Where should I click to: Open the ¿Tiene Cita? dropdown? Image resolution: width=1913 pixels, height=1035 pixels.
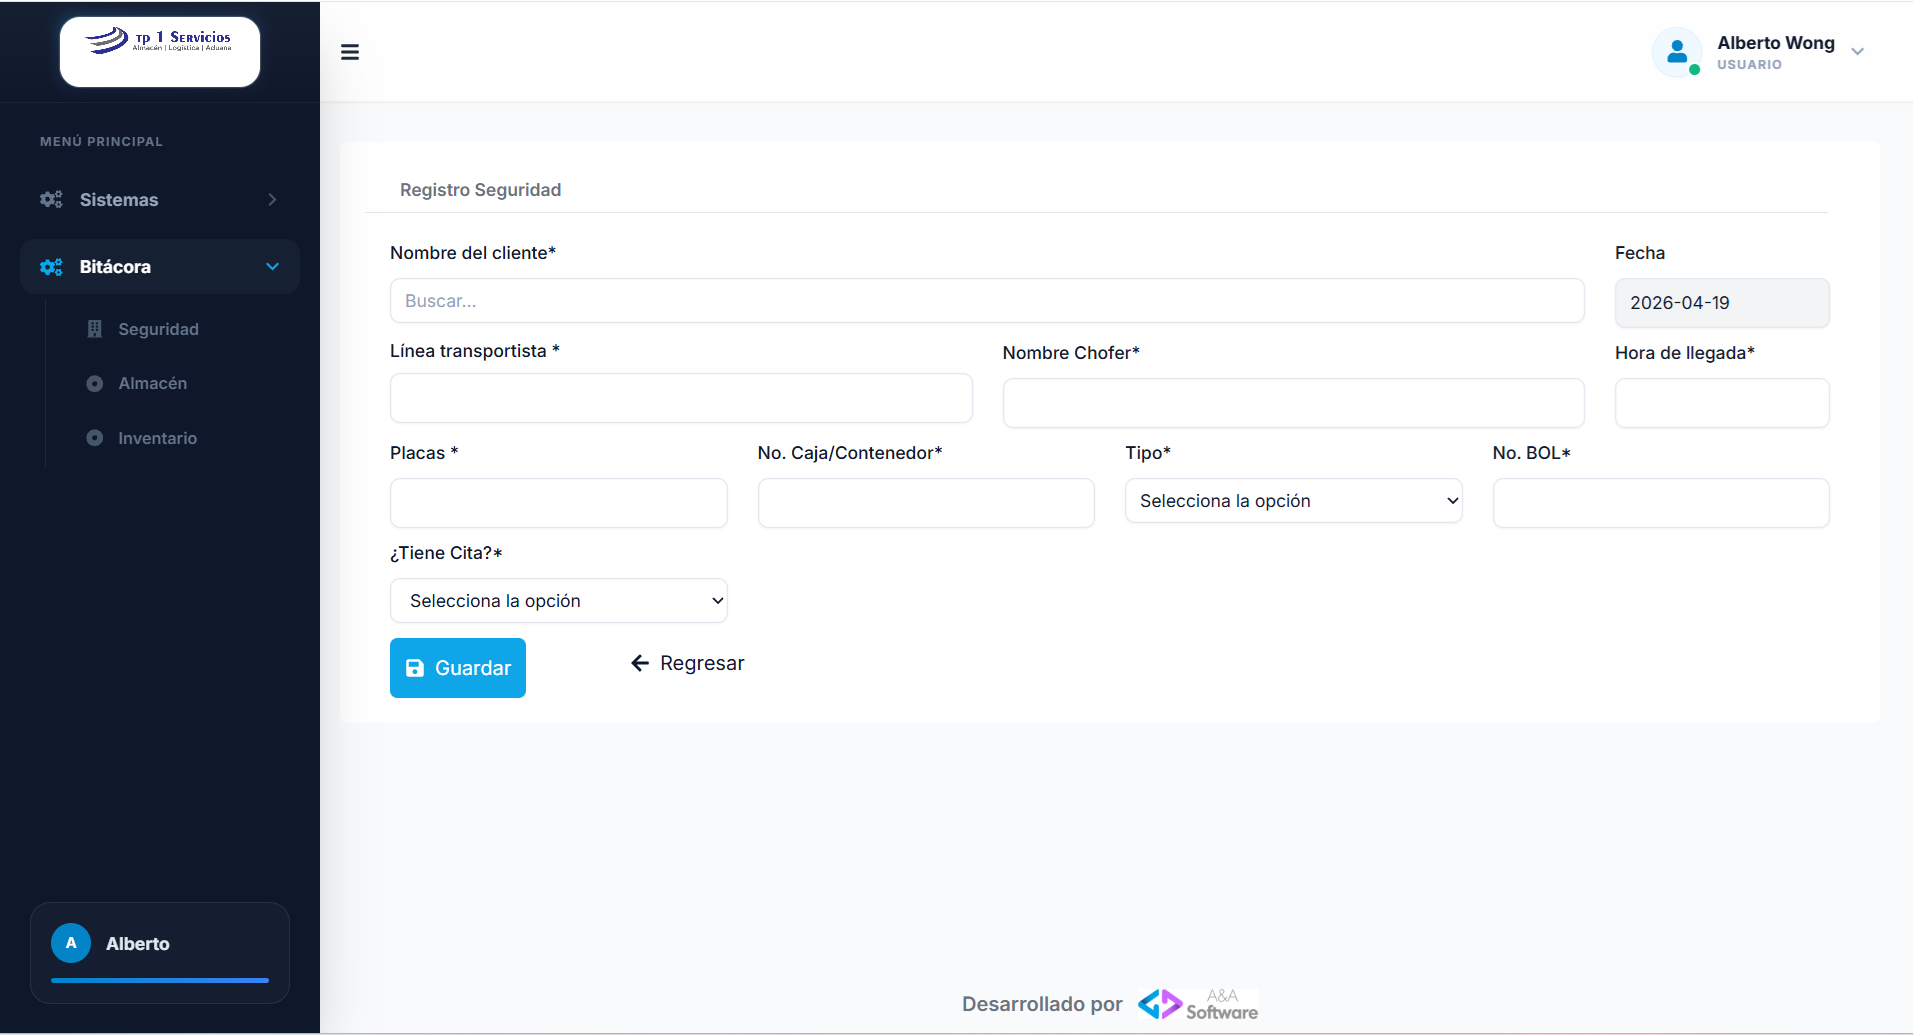(x=559, y=601)
